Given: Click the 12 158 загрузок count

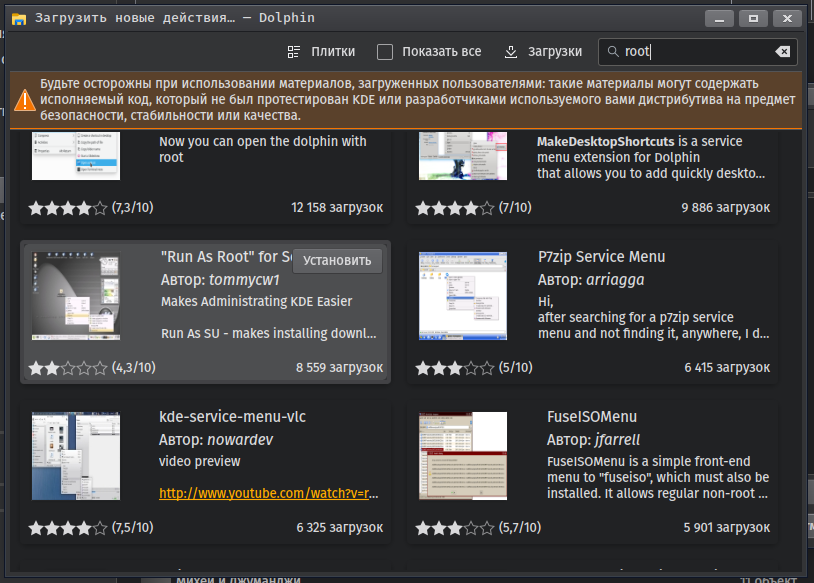Looking at the screenshot, I should click(x=337, y=208).
